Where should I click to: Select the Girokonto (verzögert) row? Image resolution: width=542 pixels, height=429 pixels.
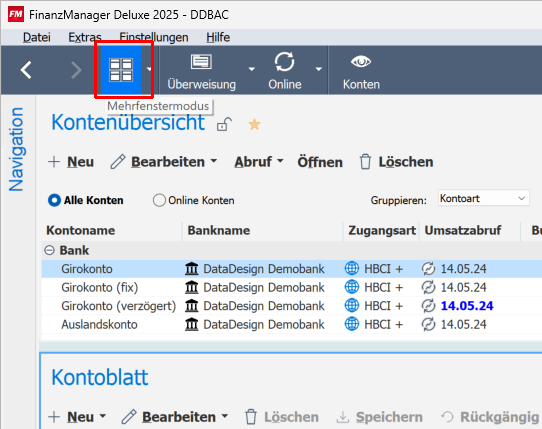[292, 306]
